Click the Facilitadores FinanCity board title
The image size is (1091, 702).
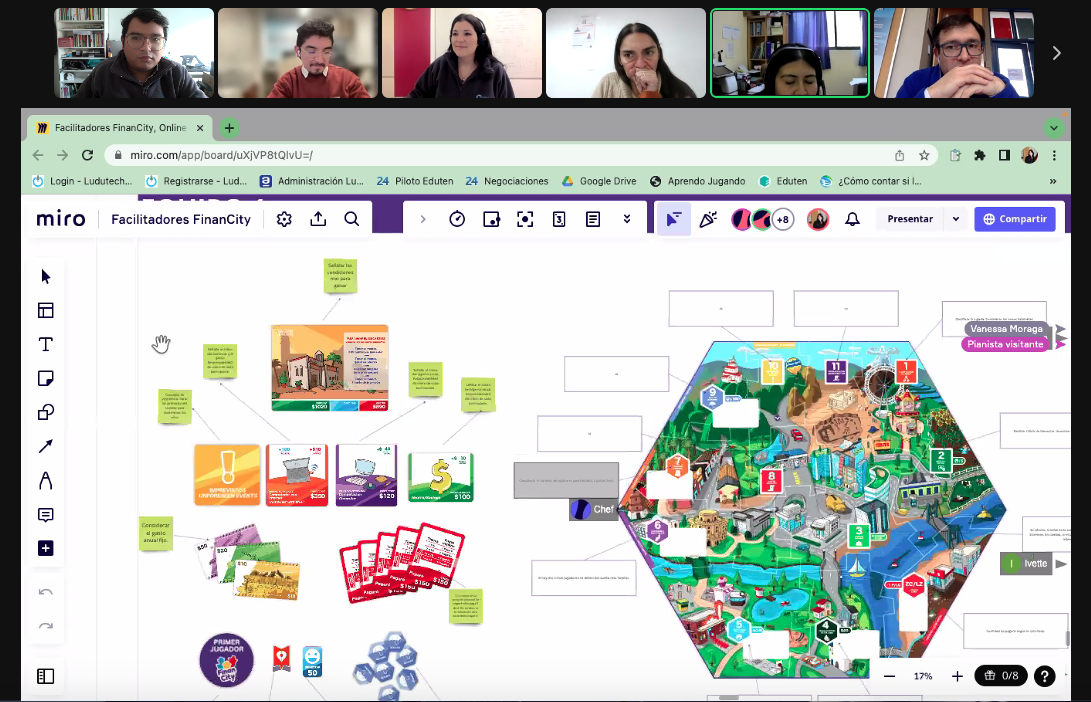181,219
